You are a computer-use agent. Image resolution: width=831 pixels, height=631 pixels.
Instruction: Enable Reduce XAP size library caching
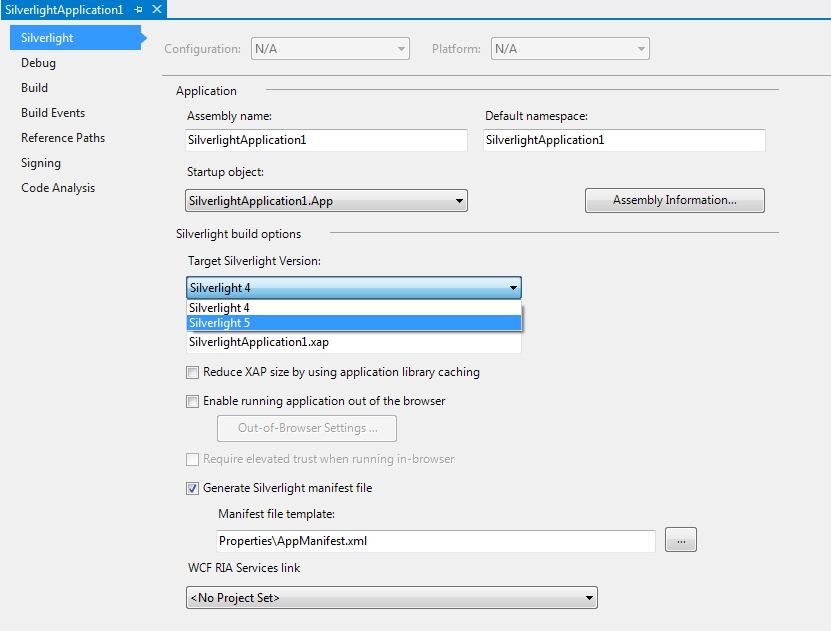click(x=193, y=373)
